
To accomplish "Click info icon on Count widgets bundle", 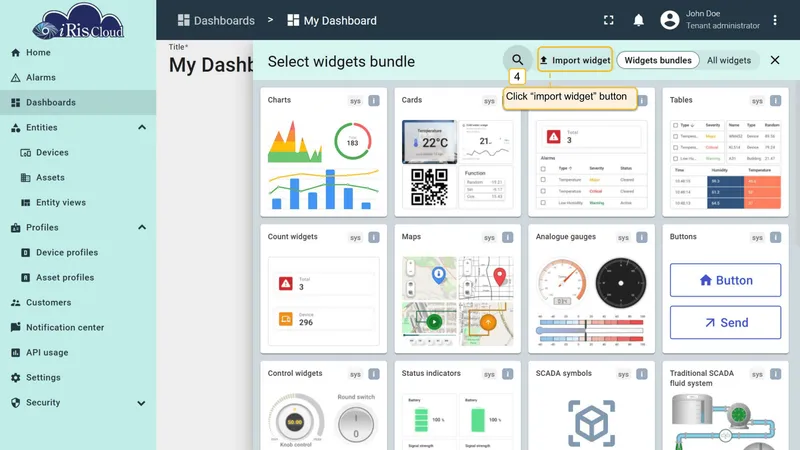I will pos(374,237).
